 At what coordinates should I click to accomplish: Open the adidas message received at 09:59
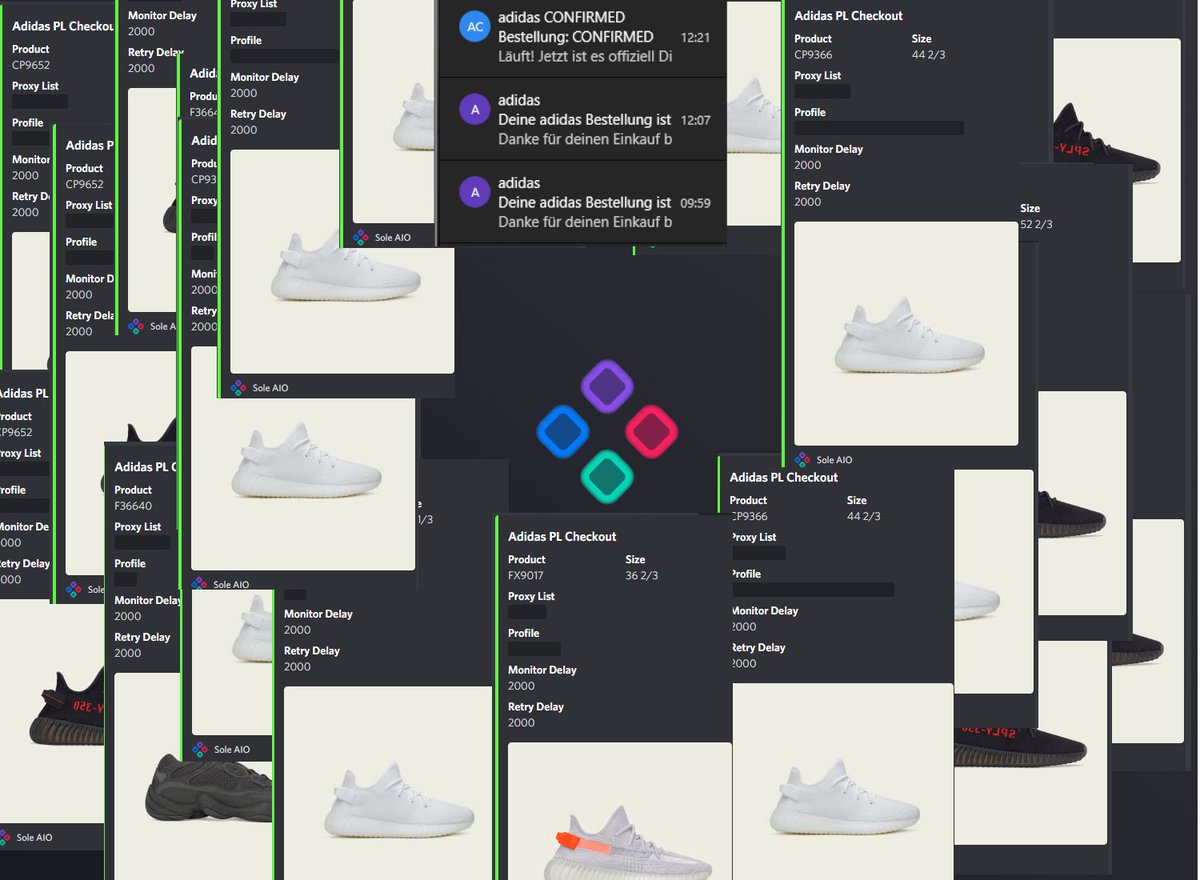(x=583, y=201)
